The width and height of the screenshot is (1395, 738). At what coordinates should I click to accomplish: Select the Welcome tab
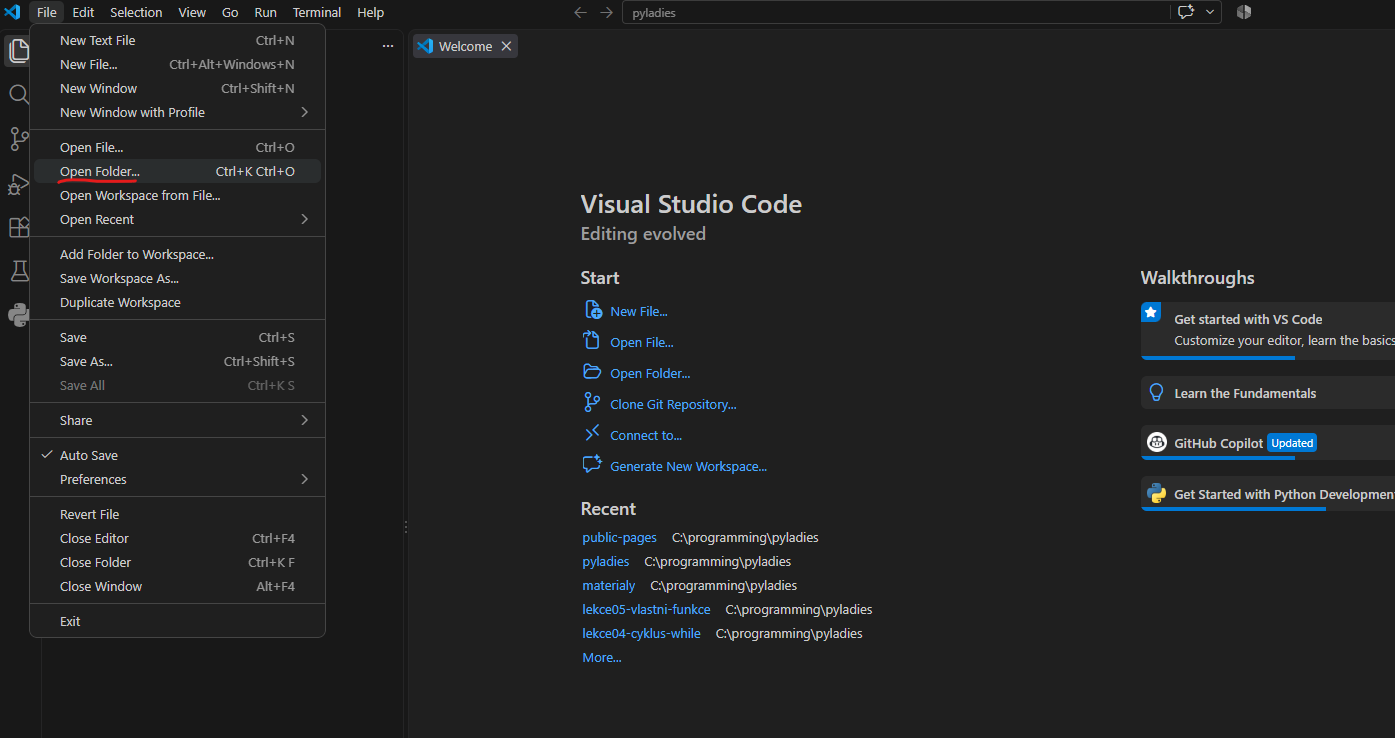(465, 46)
